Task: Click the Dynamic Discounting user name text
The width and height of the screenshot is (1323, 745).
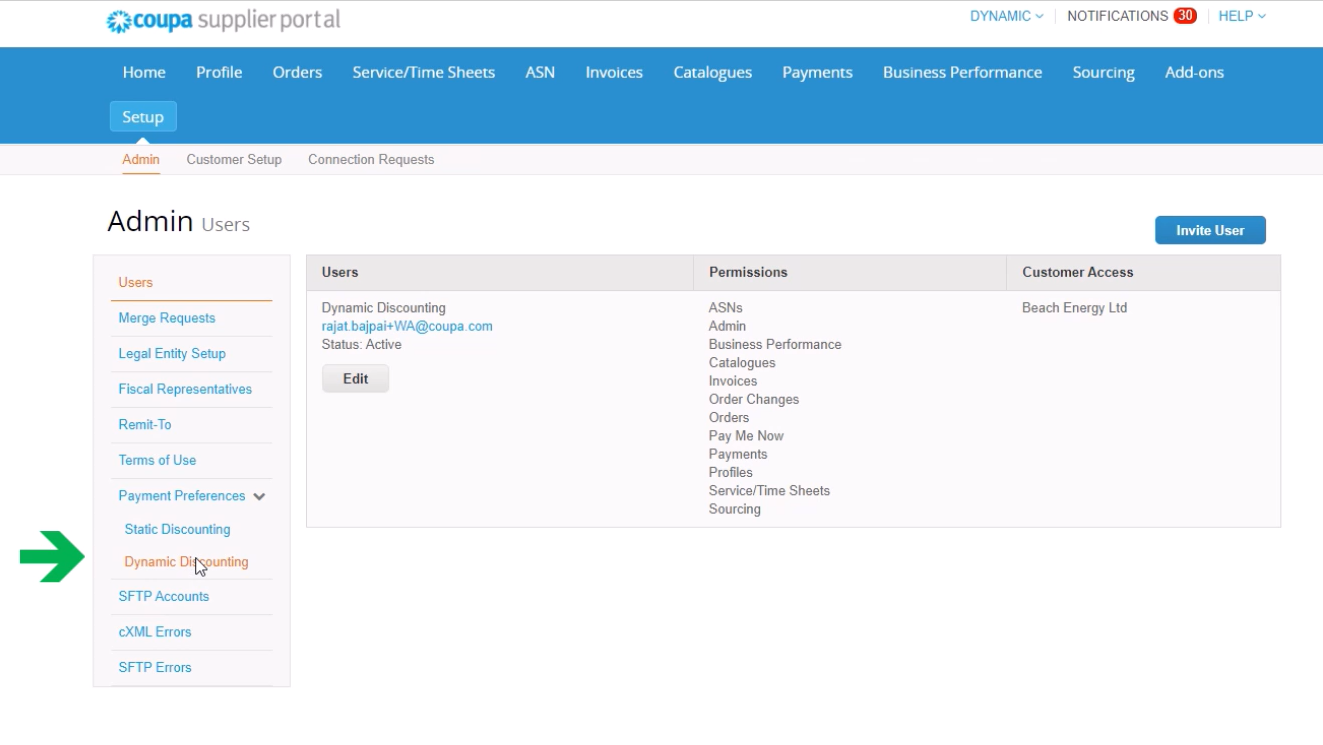Action: (384, 308)
